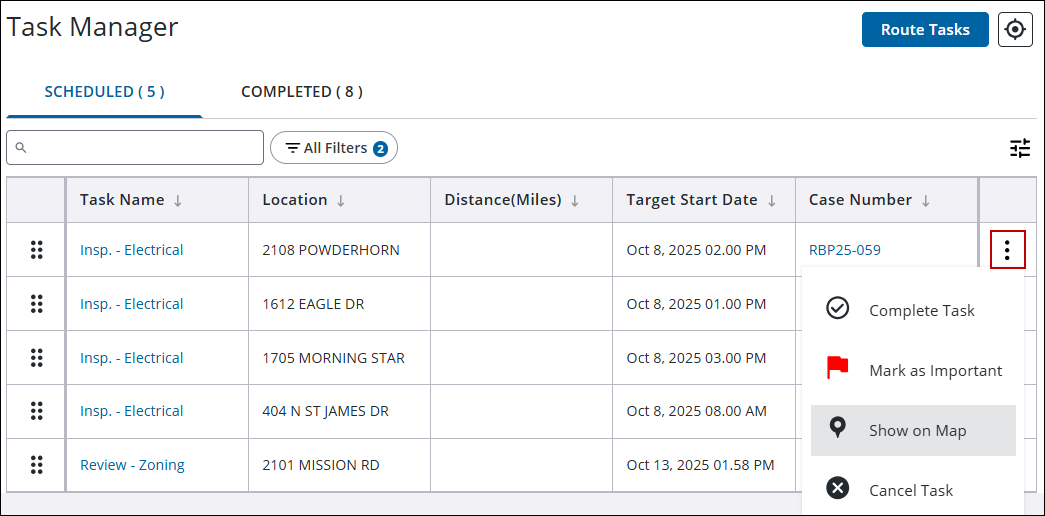Choose Complete Task from the menu
The image size is (1045, 516).
(913, 311)
